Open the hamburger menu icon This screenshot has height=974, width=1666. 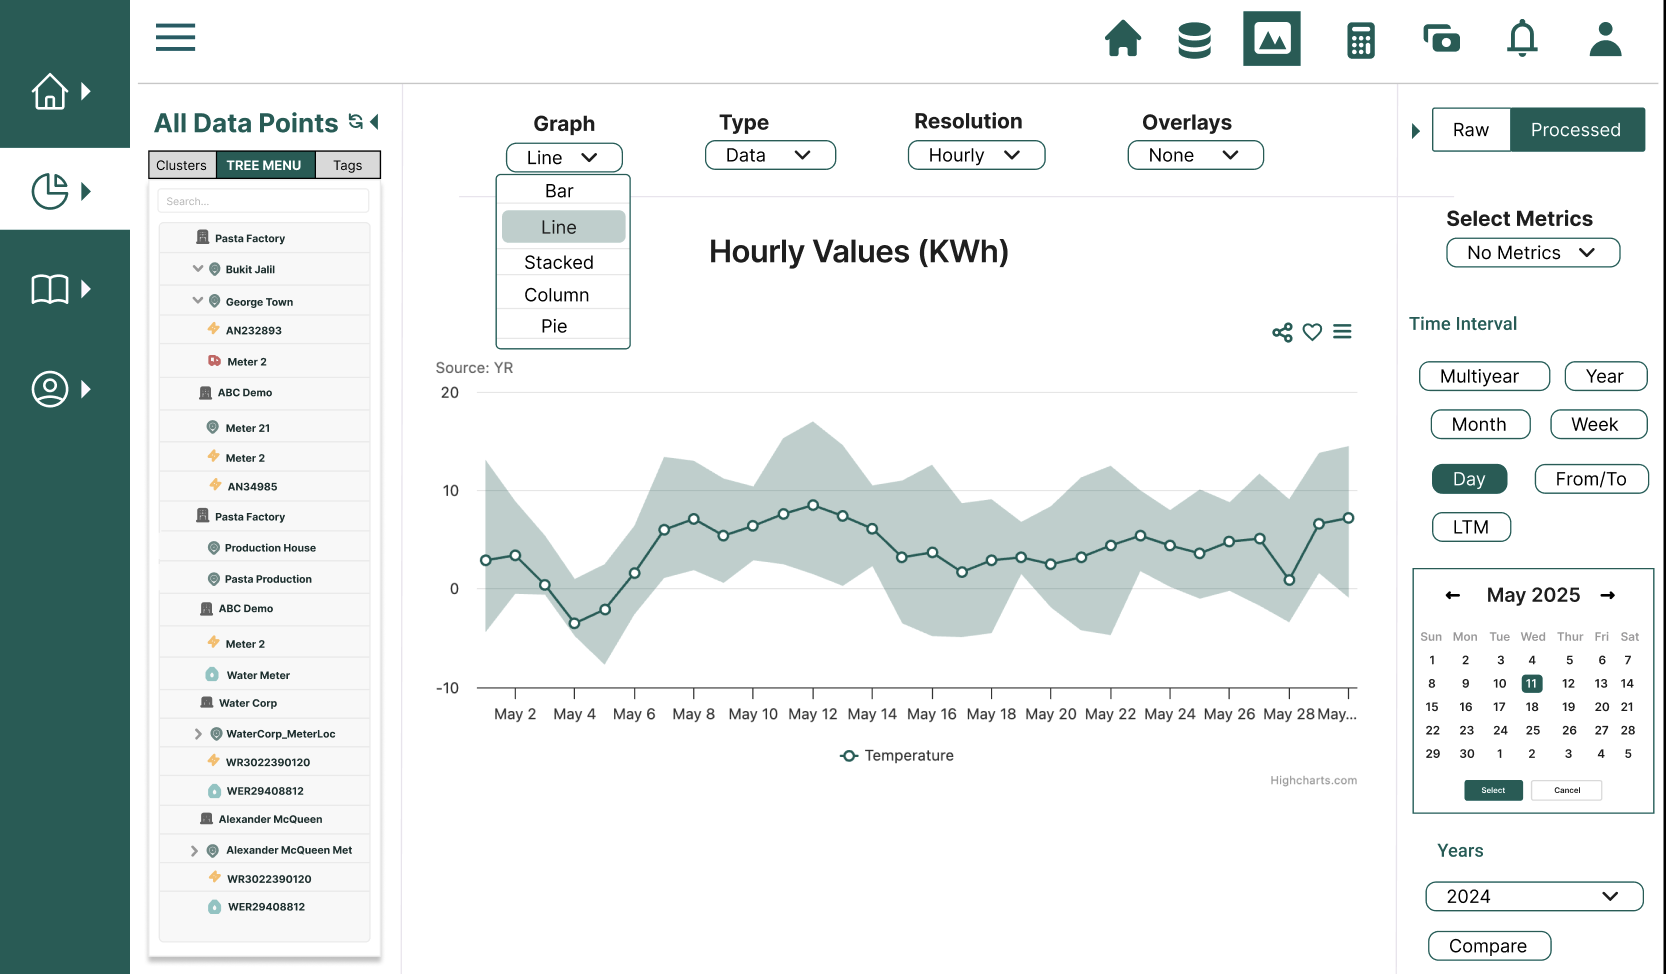pyautogui.click(x=175, y=38)
